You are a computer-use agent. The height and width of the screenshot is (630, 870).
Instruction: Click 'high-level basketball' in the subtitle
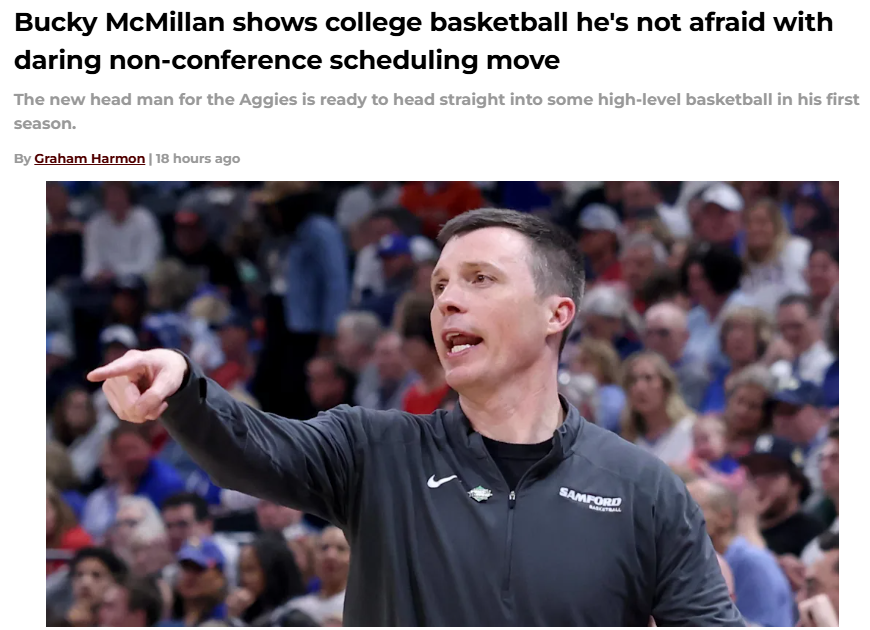685,99
